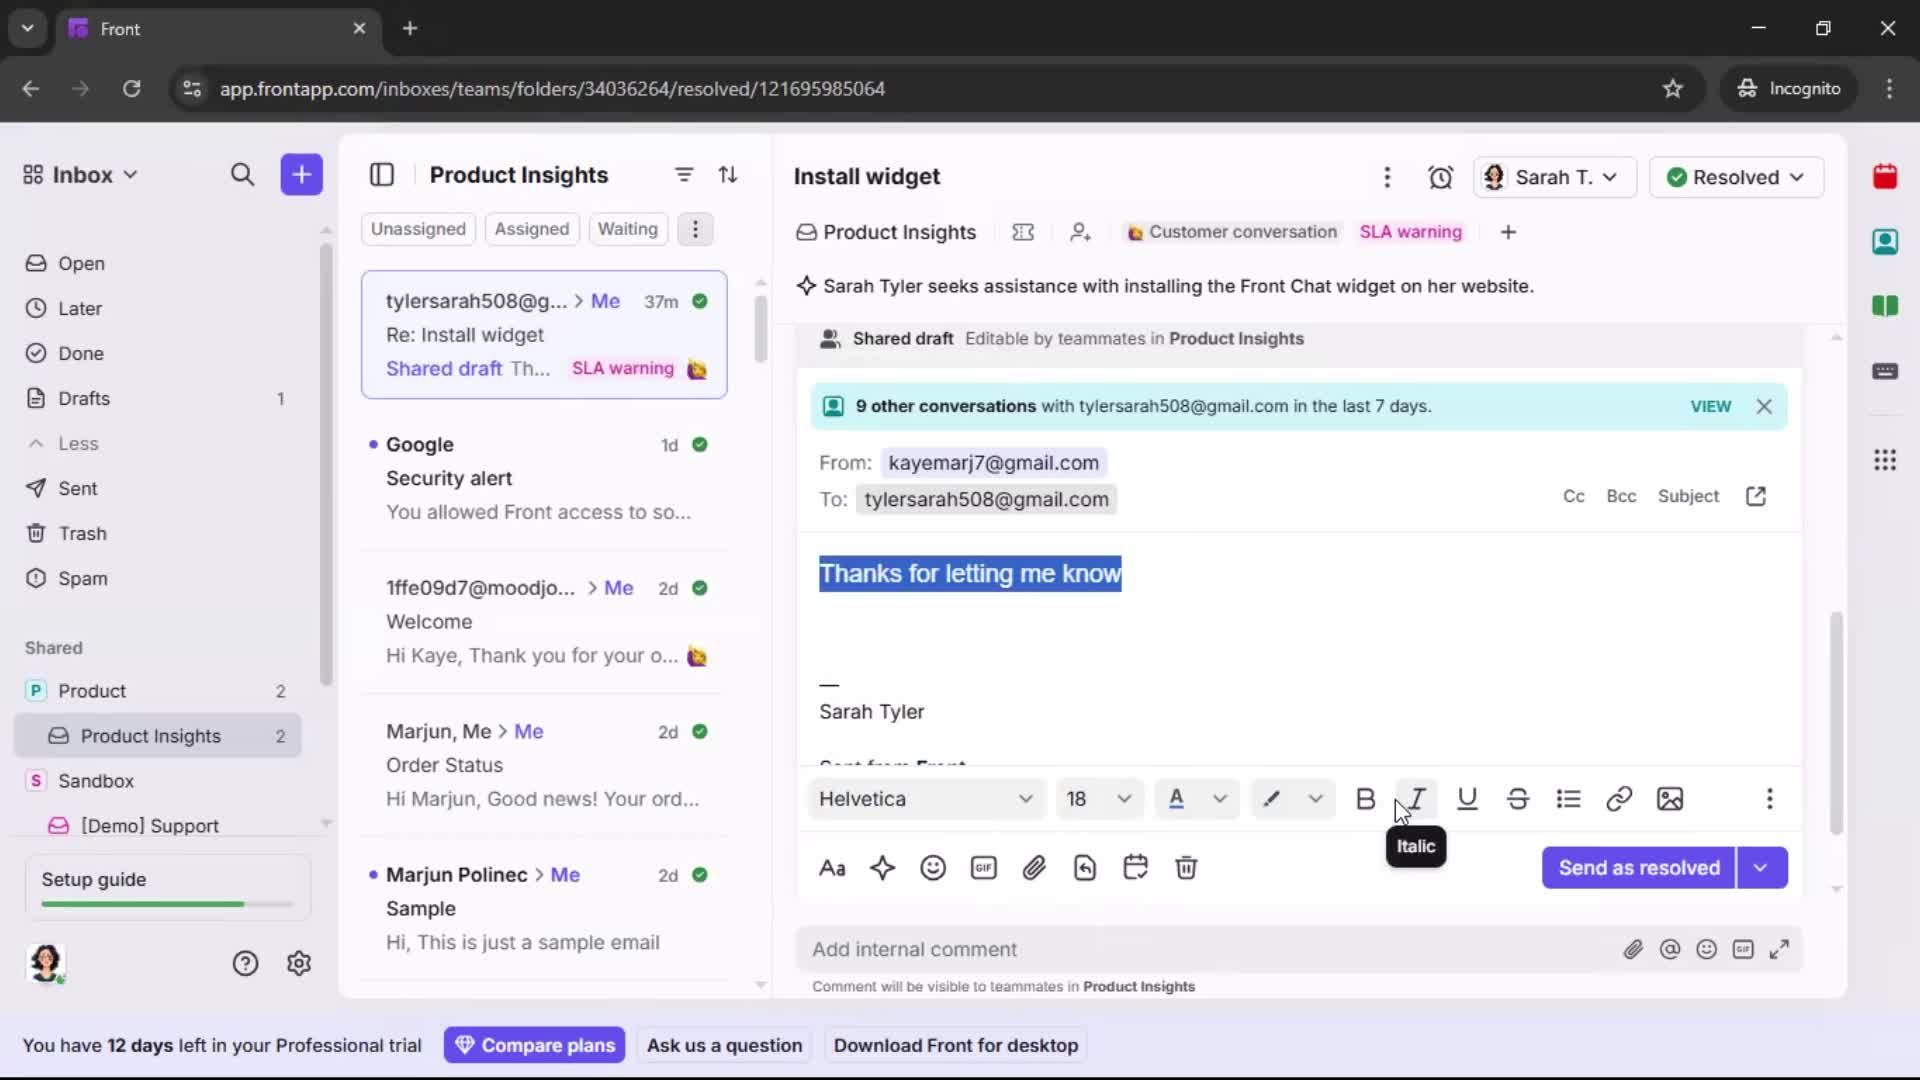Insert a hyperlink in the reply
This screenshot has width=1920, height=1080.
pyautogui.click(x=1619, y=799)
